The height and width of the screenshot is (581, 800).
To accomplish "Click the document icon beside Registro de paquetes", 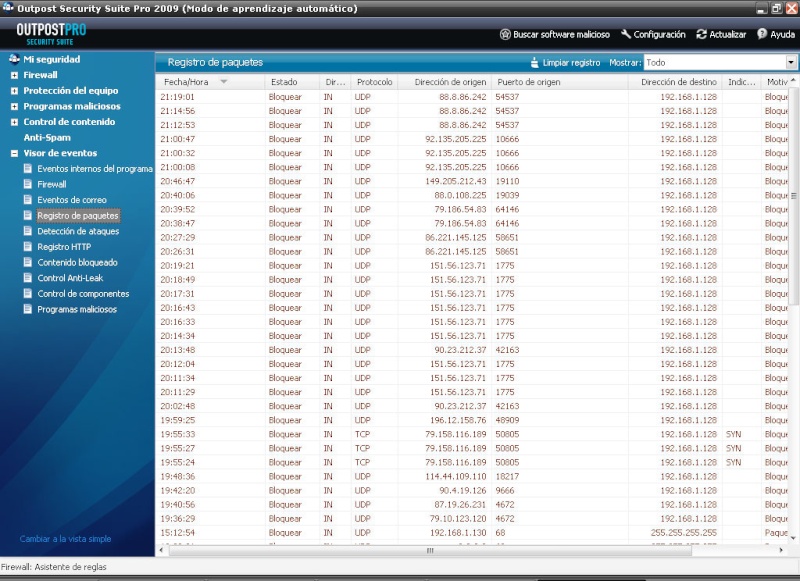I will click(28, 215).
